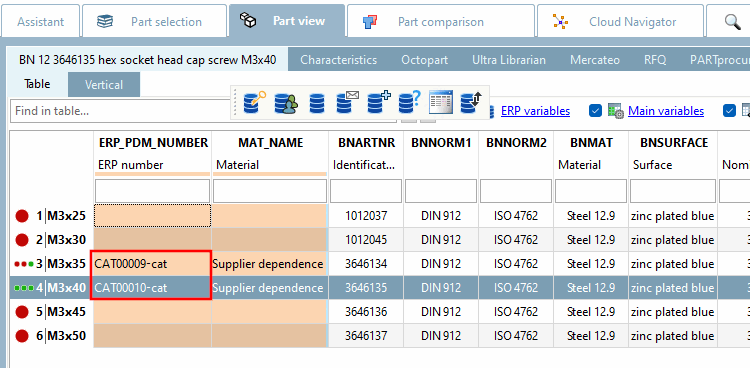Click the BNARTNR column filter box
This screenshot has width=750, height=368.
(x=366, y=191)
